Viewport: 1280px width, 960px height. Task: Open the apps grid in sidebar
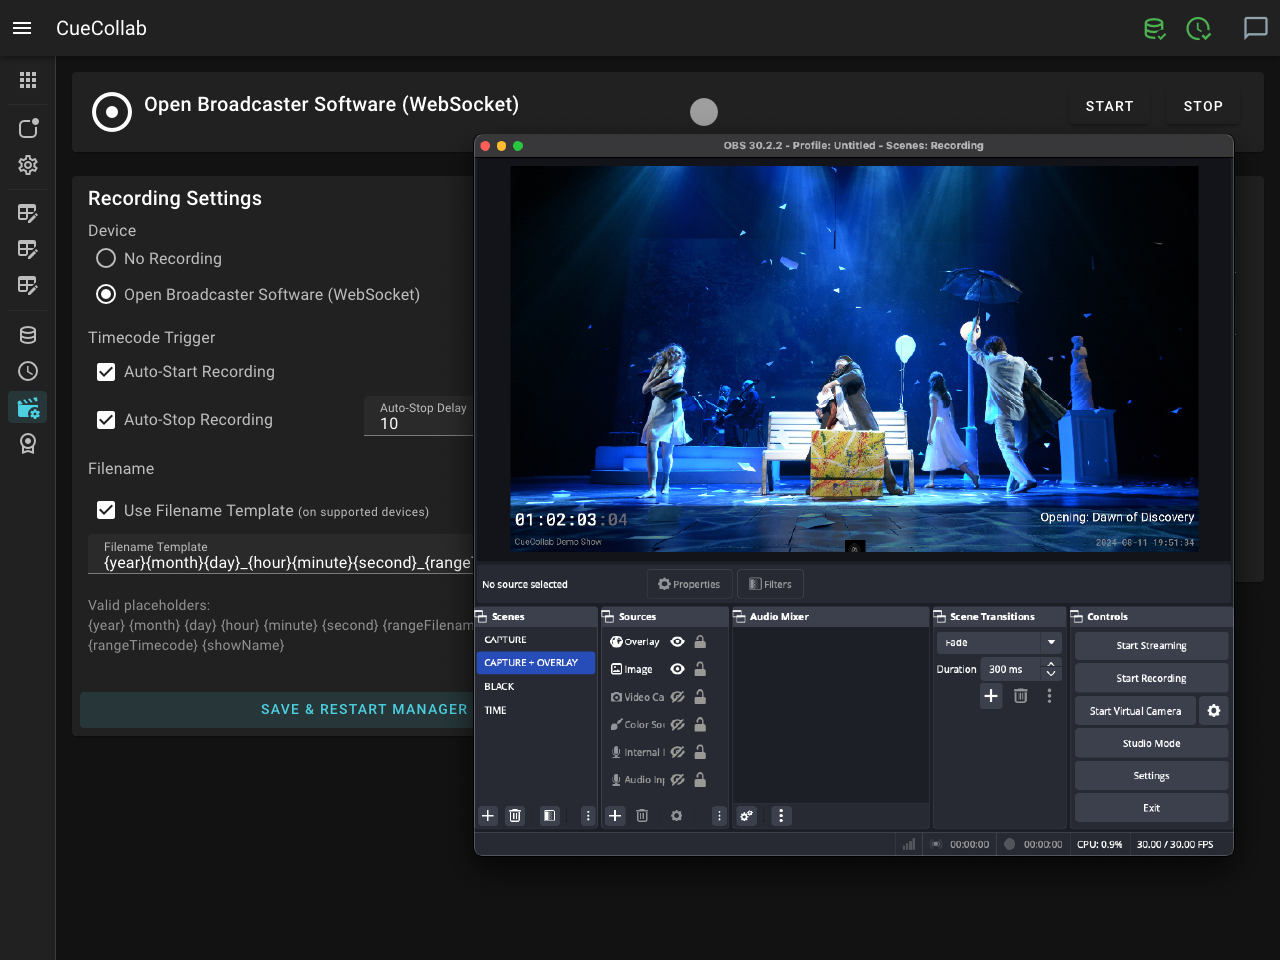28,80
